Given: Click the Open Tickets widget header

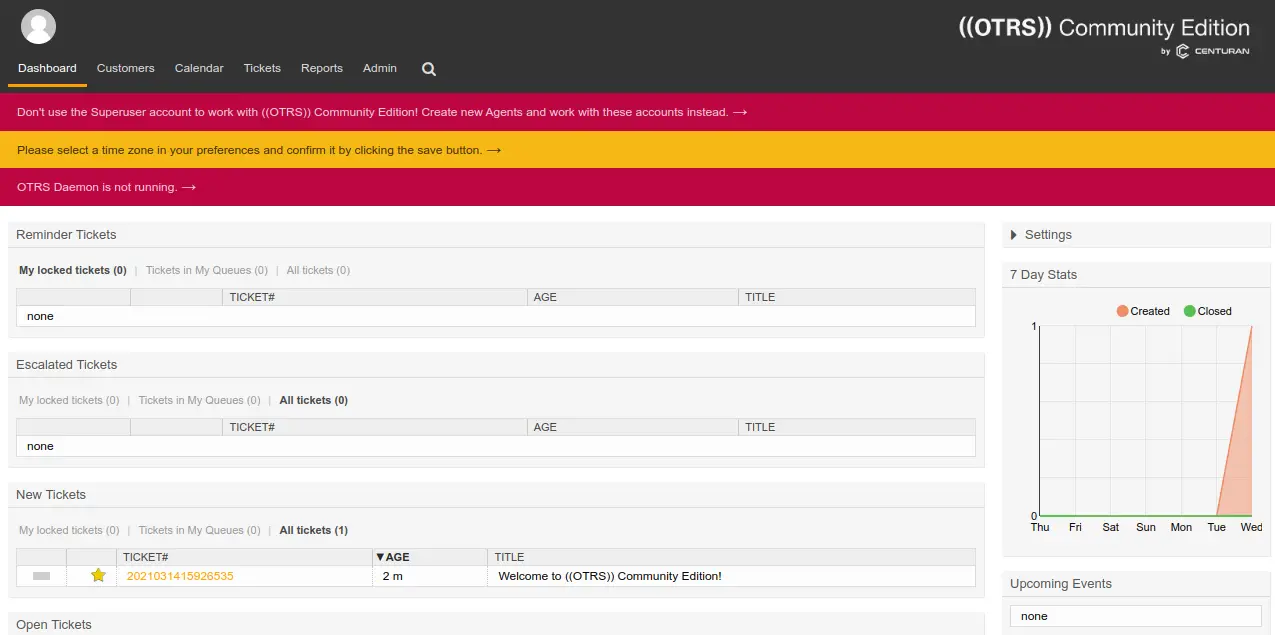Looking at the screenshot, I should click(496, 624).
